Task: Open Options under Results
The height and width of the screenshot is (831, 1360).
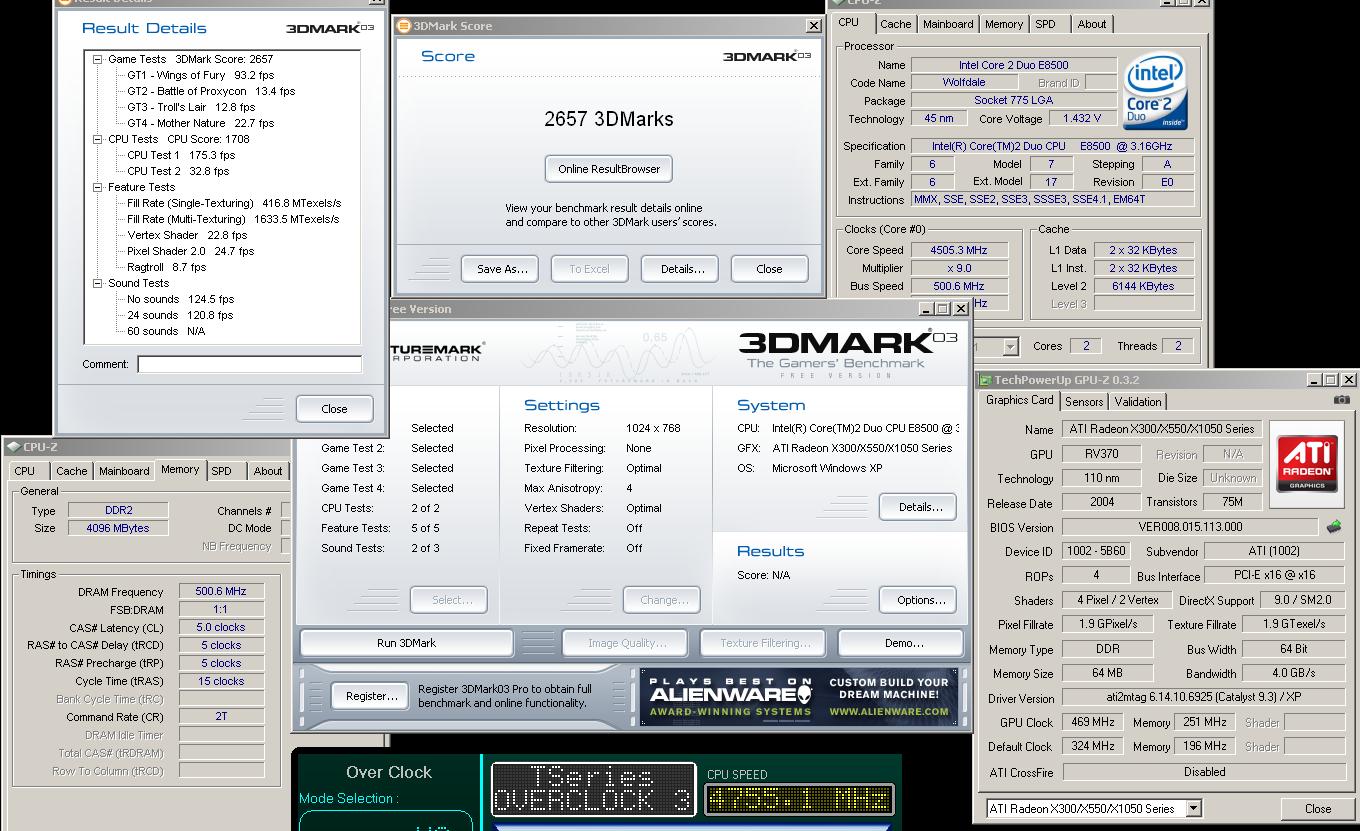Action: (x=920, y=600)
